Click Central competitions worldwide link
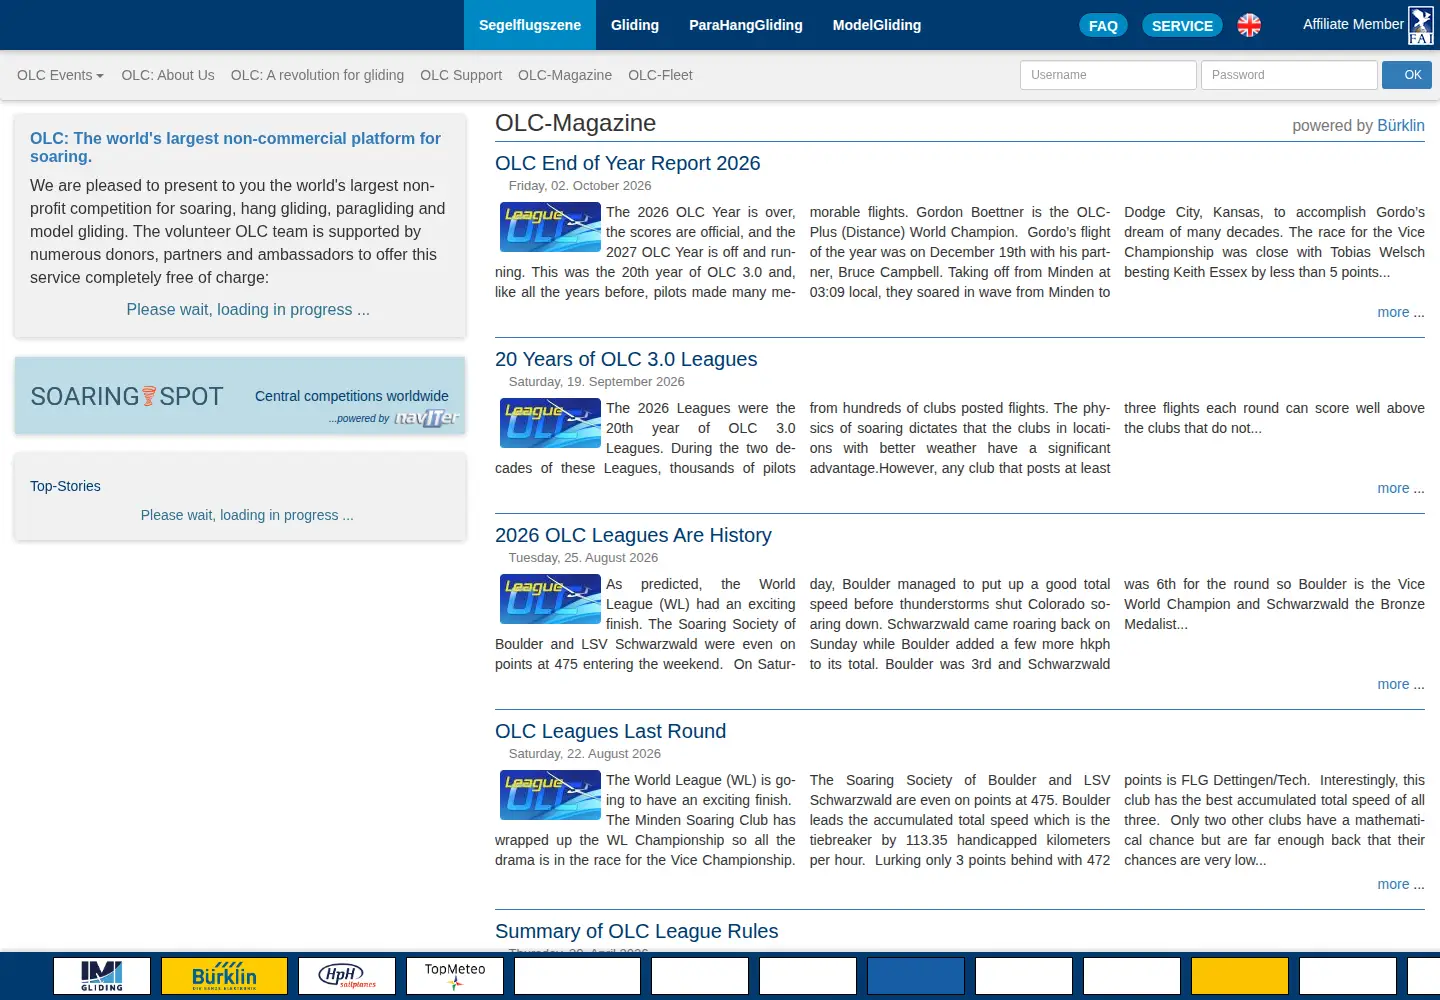The image size is (1440, 1000). click(352, 396)
